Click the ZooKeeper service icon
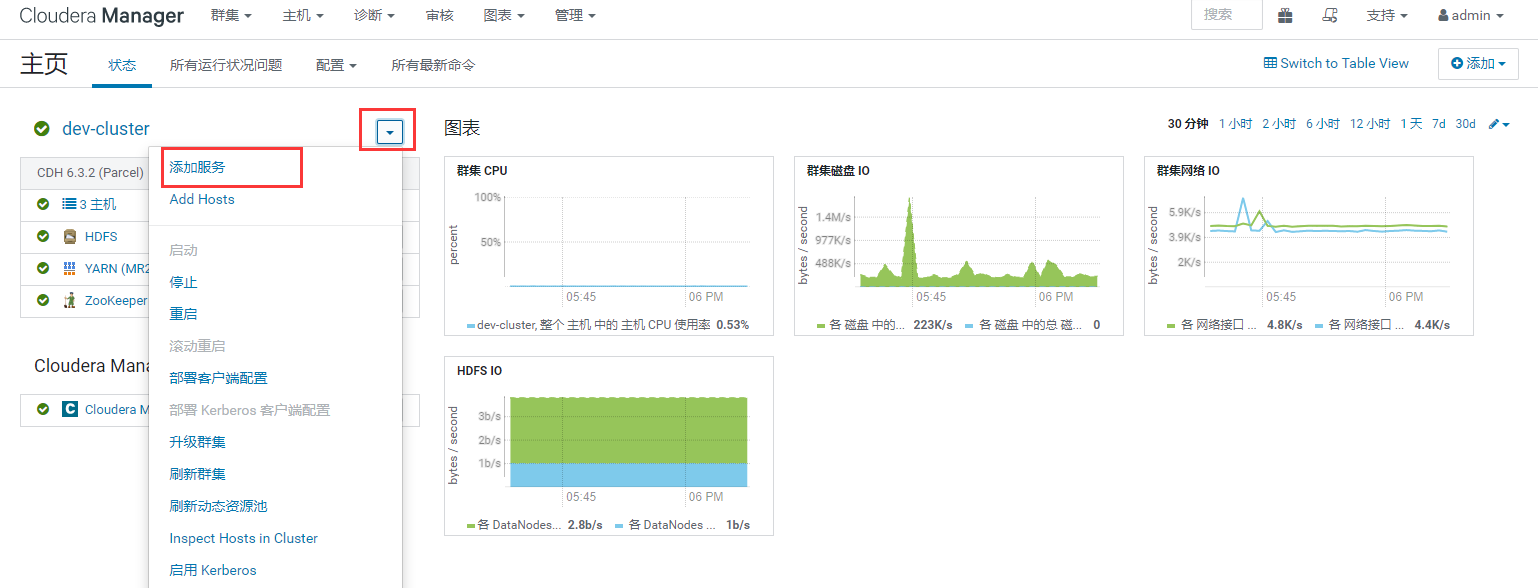This screenshot has width=1538, height=588. (70, 300)
